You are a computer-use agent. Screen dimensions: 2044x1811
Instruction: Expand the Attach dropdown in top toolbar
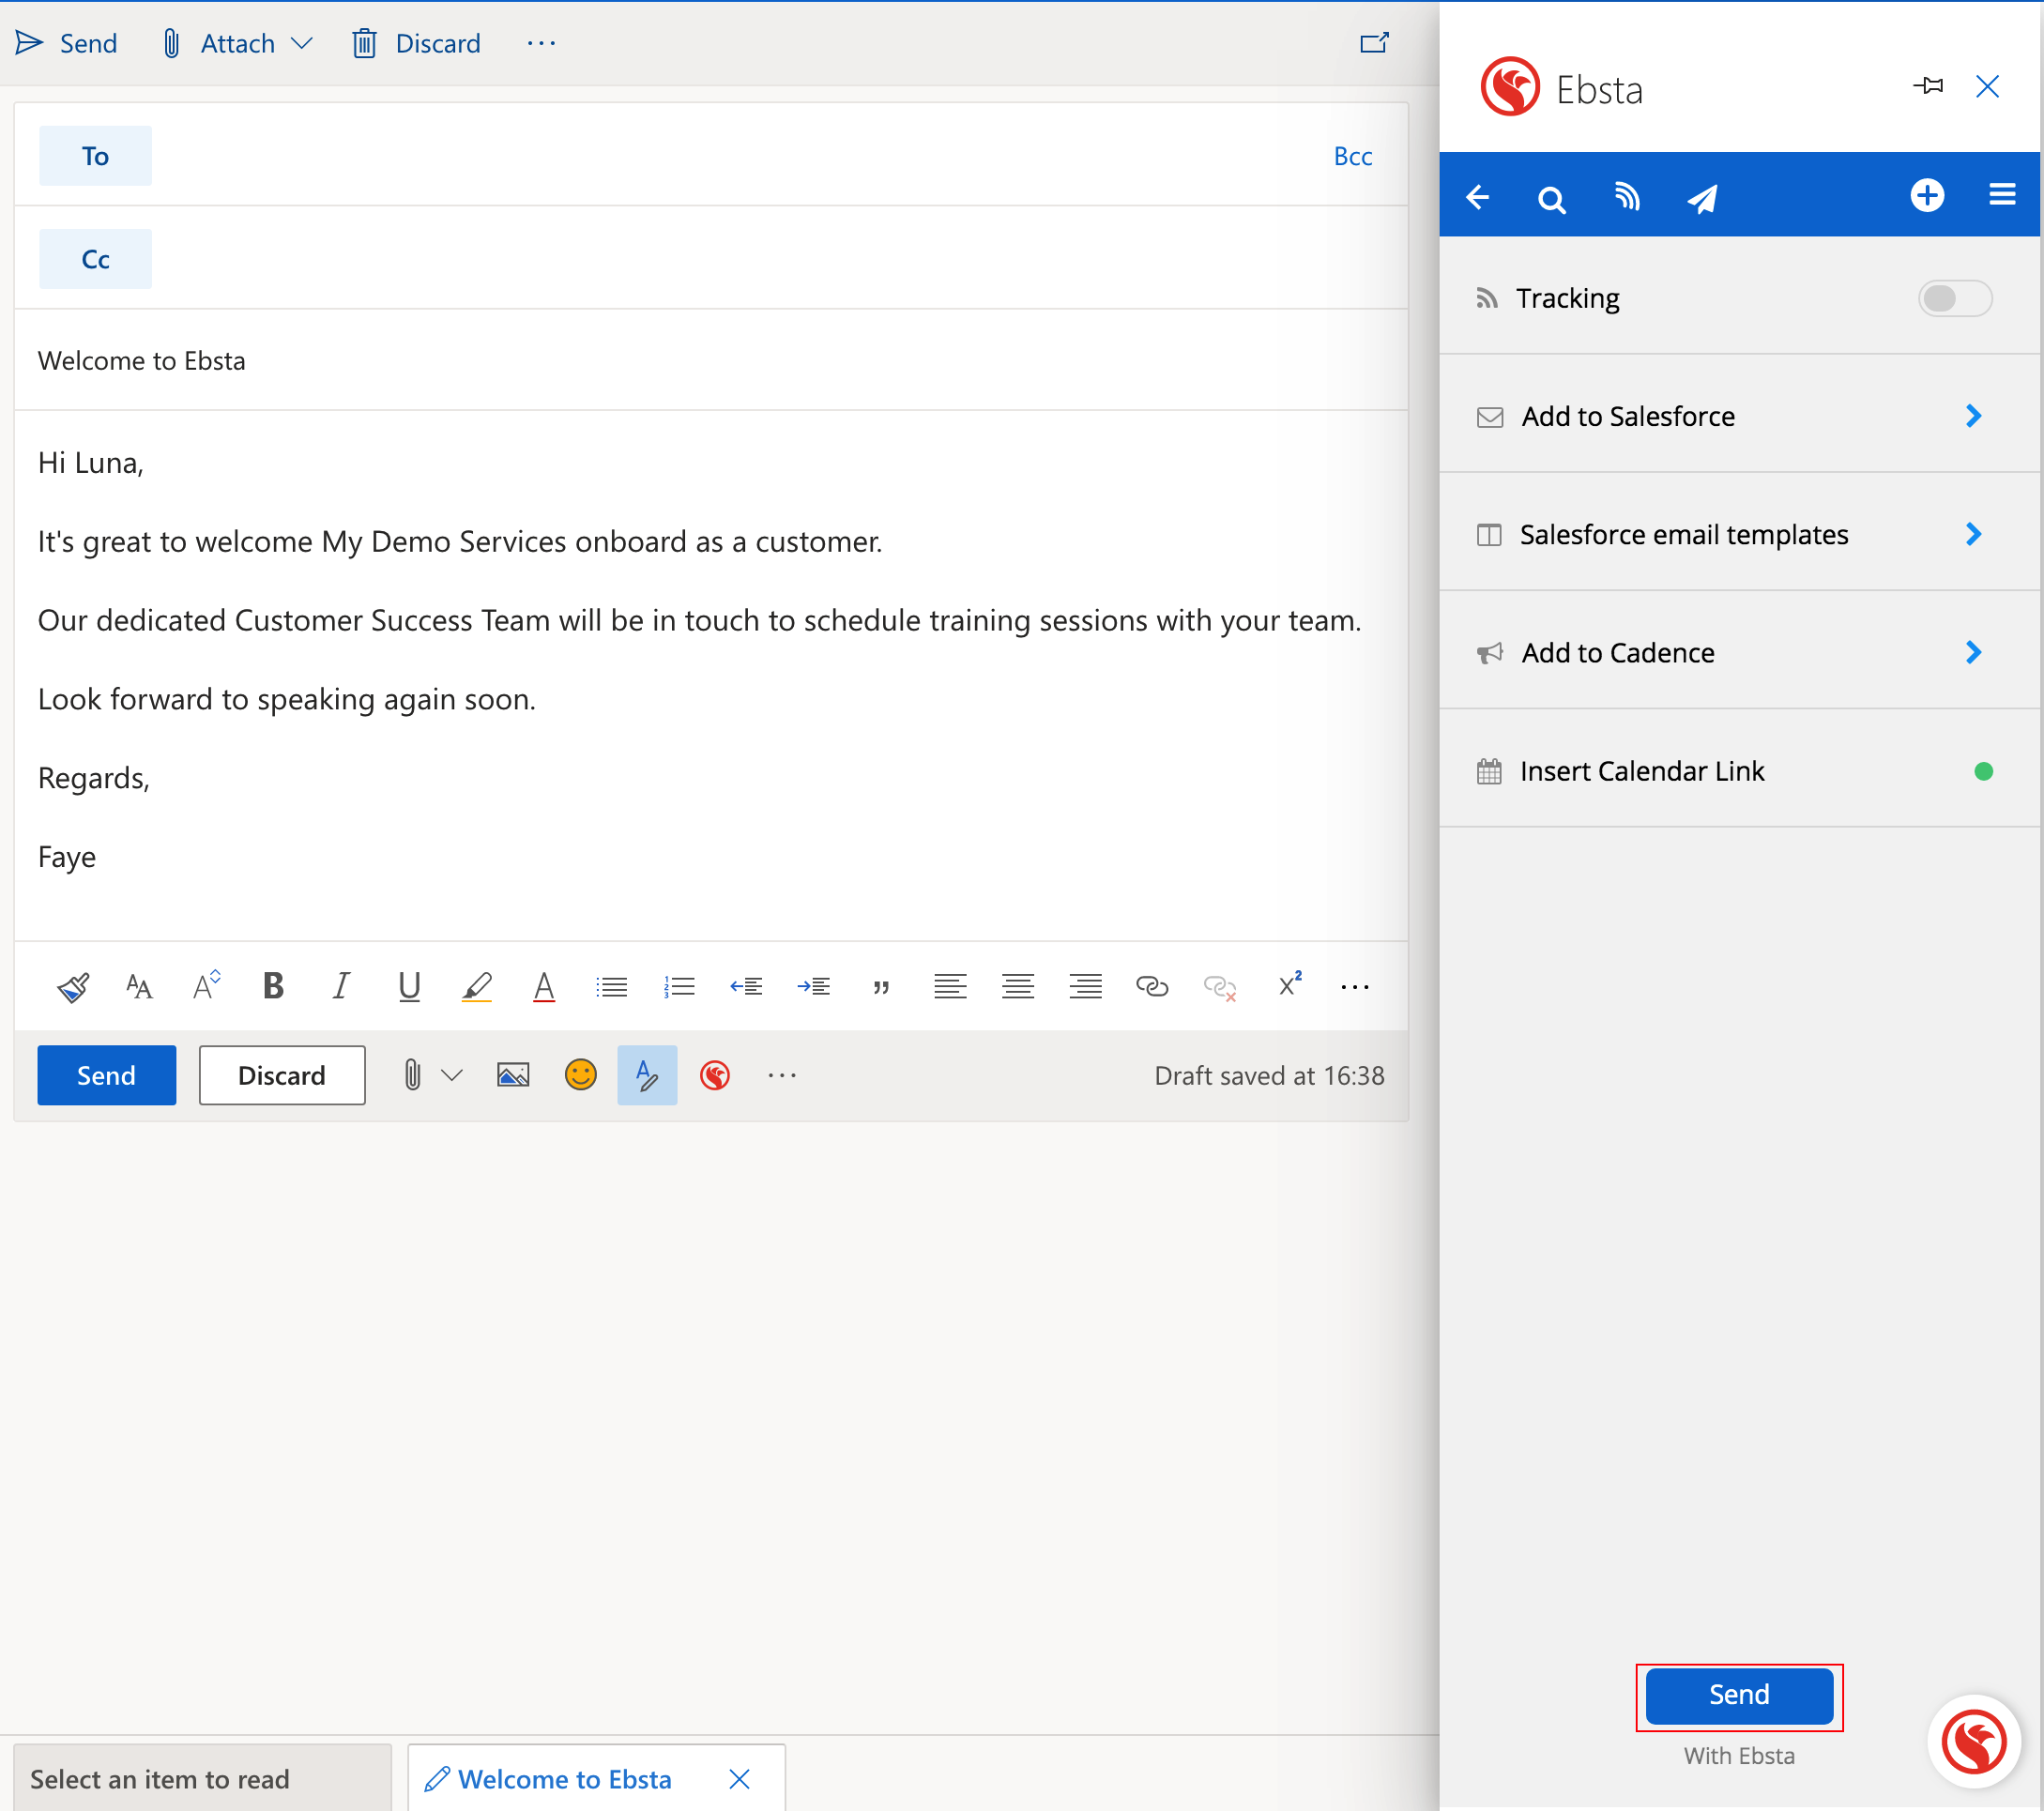coord(301,43)
